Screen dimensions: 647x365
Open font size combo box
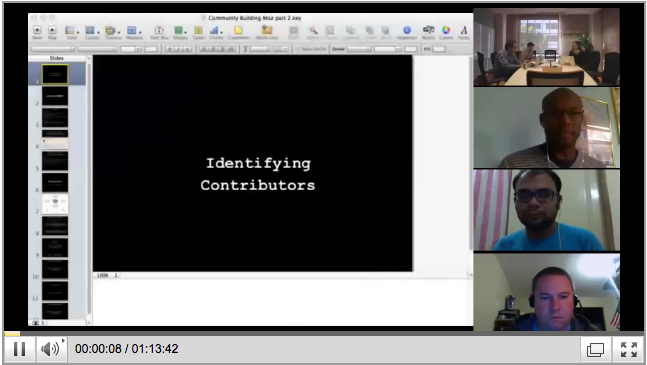tap(131, 49)
